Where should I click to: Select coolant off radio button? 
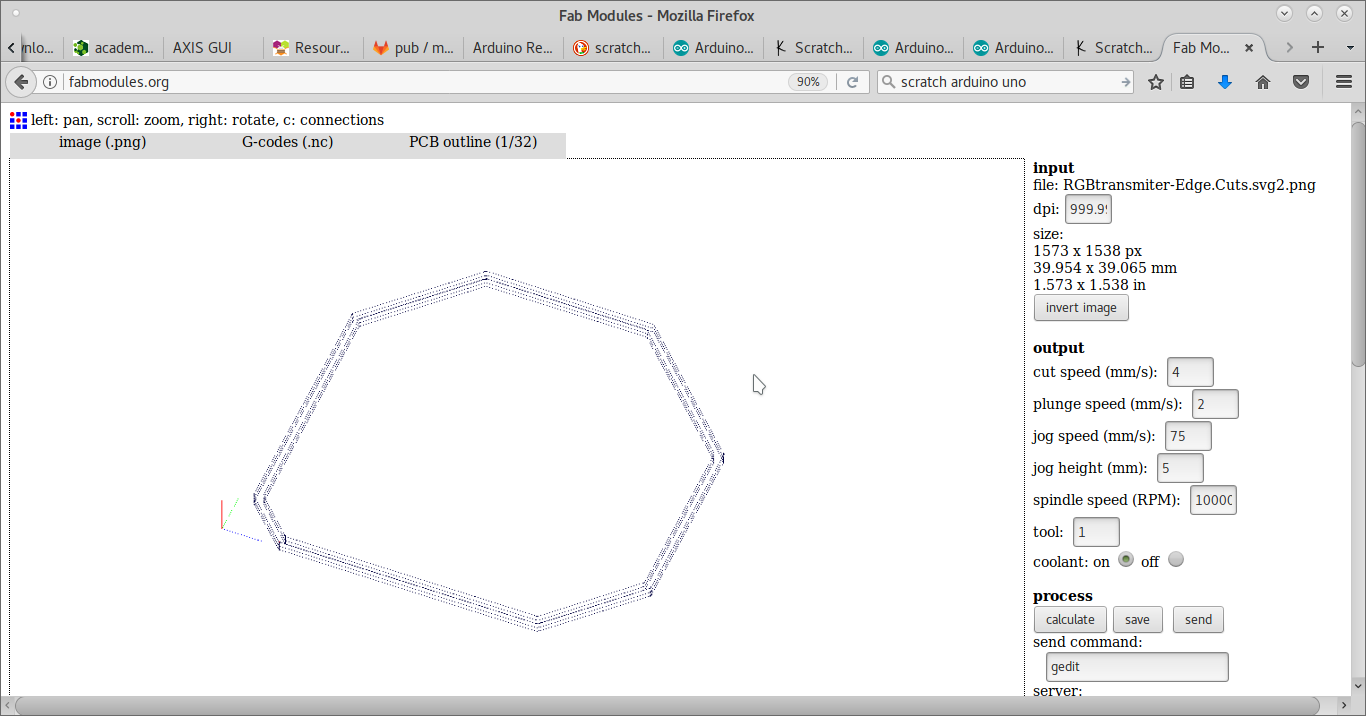(x=1176, y=559)
